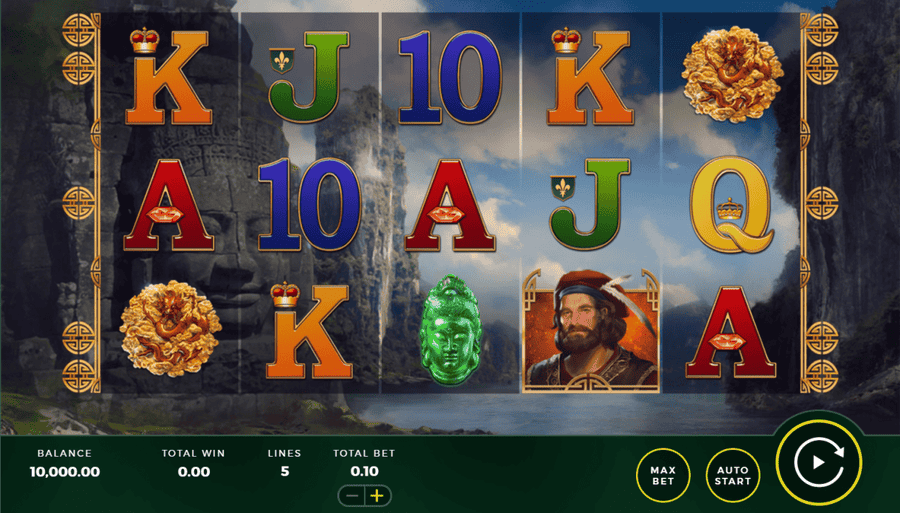Click the Total Bet value 0.10
Image resolution: width=900 pixels, height=513 pixels.
coord(364,472)
